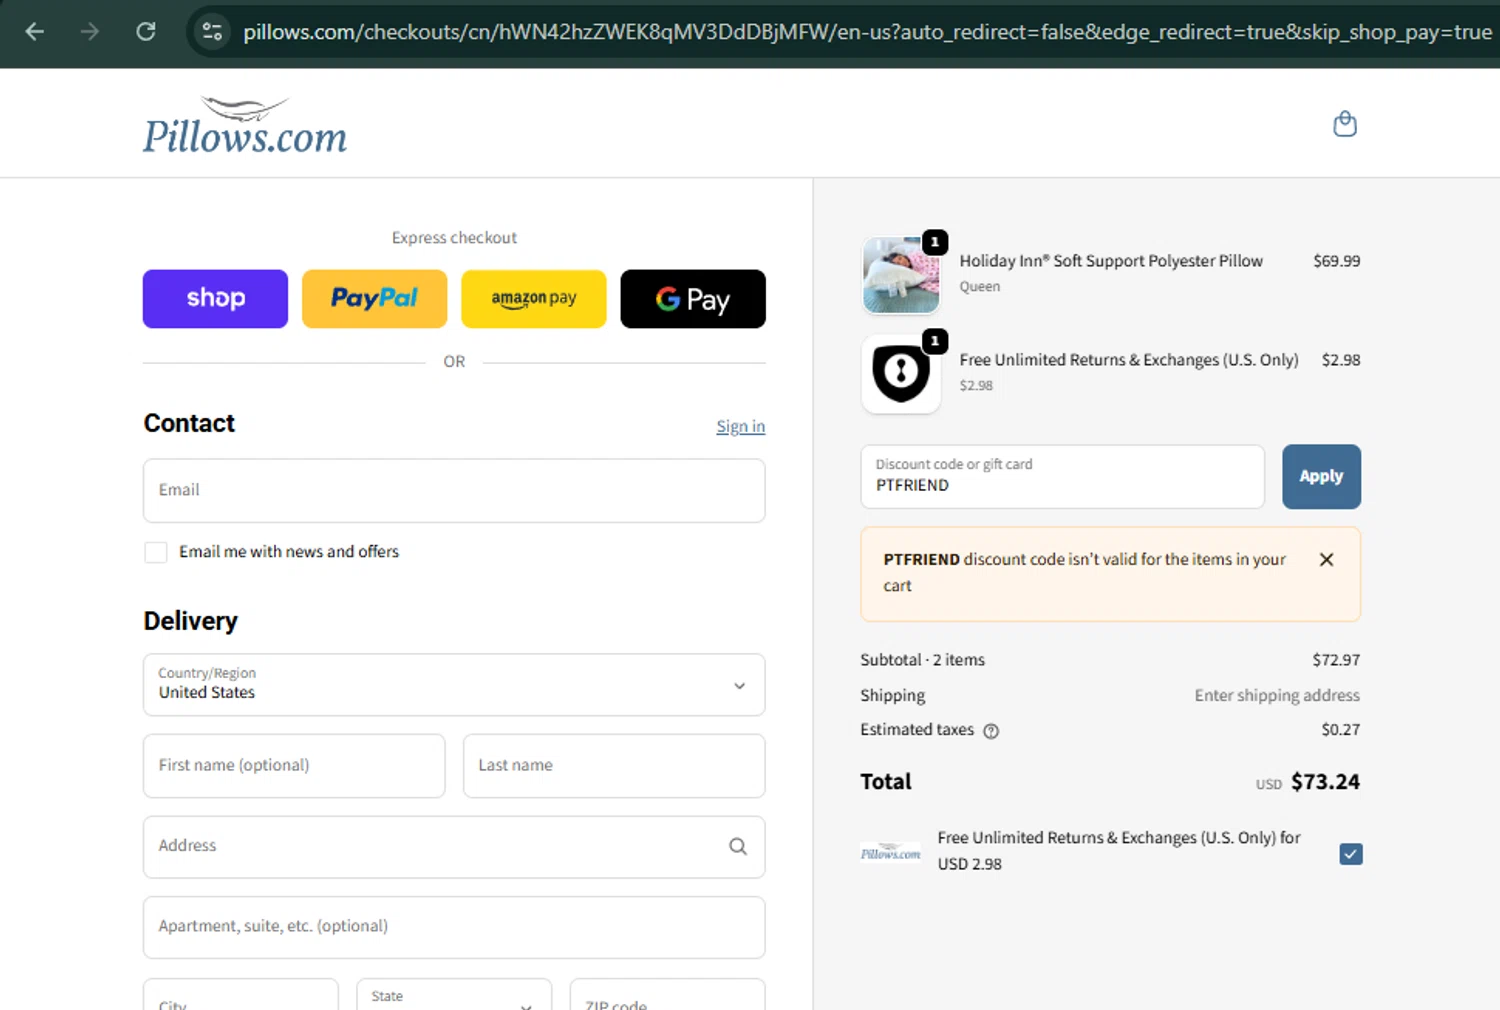Screen dimensions: 1500x1010
Task: Click the discount code field with PTFRIEND
Action: pos(1063,477)
